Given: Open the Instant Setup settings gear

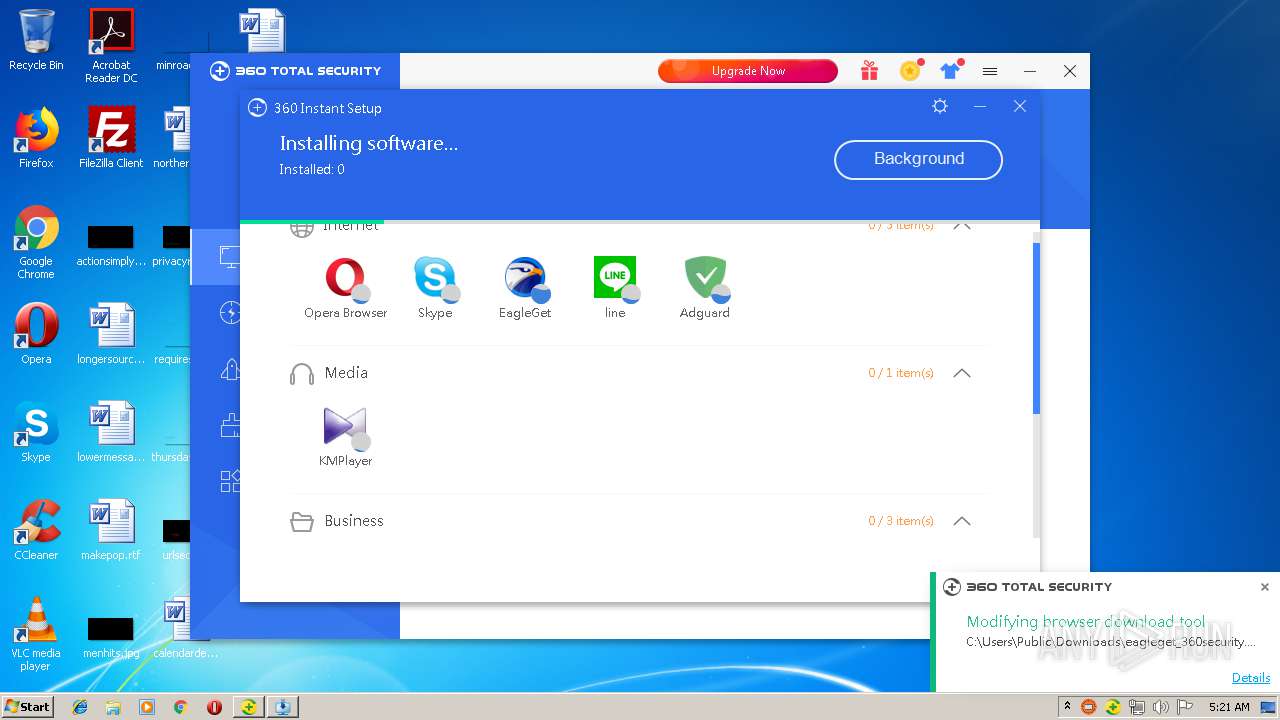Looking at the screenshot, I should (x=940, y=106).
